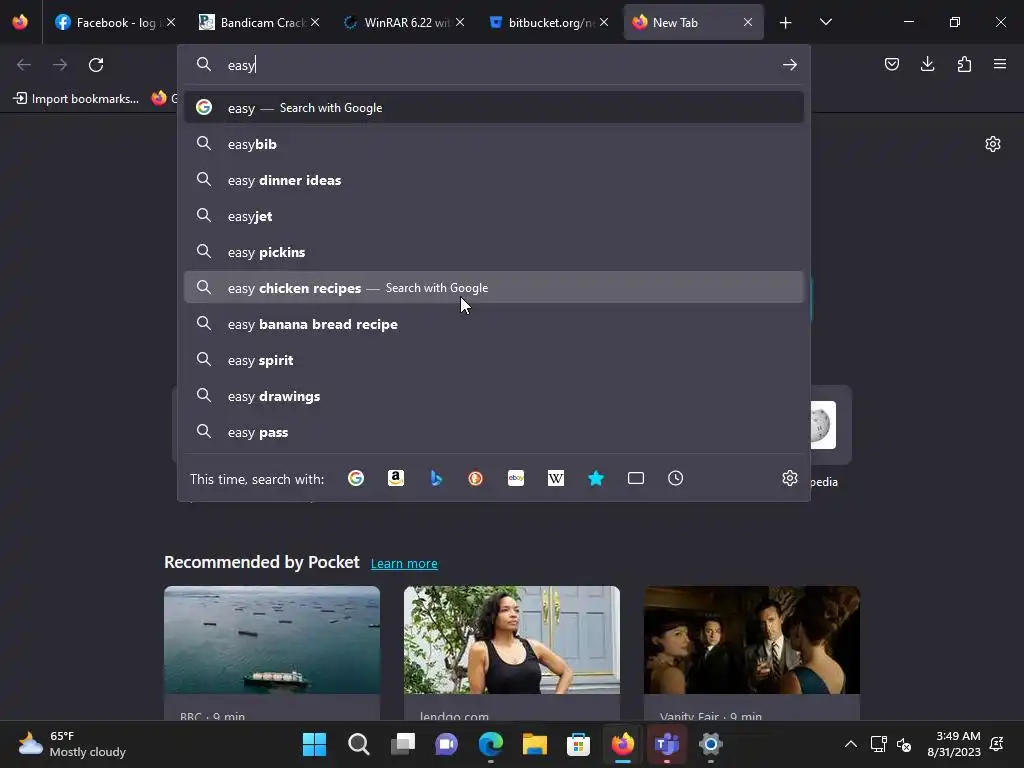Open the clock showing 3:49 AM
The image size is (1024, 768).
[x=954, y=744]
